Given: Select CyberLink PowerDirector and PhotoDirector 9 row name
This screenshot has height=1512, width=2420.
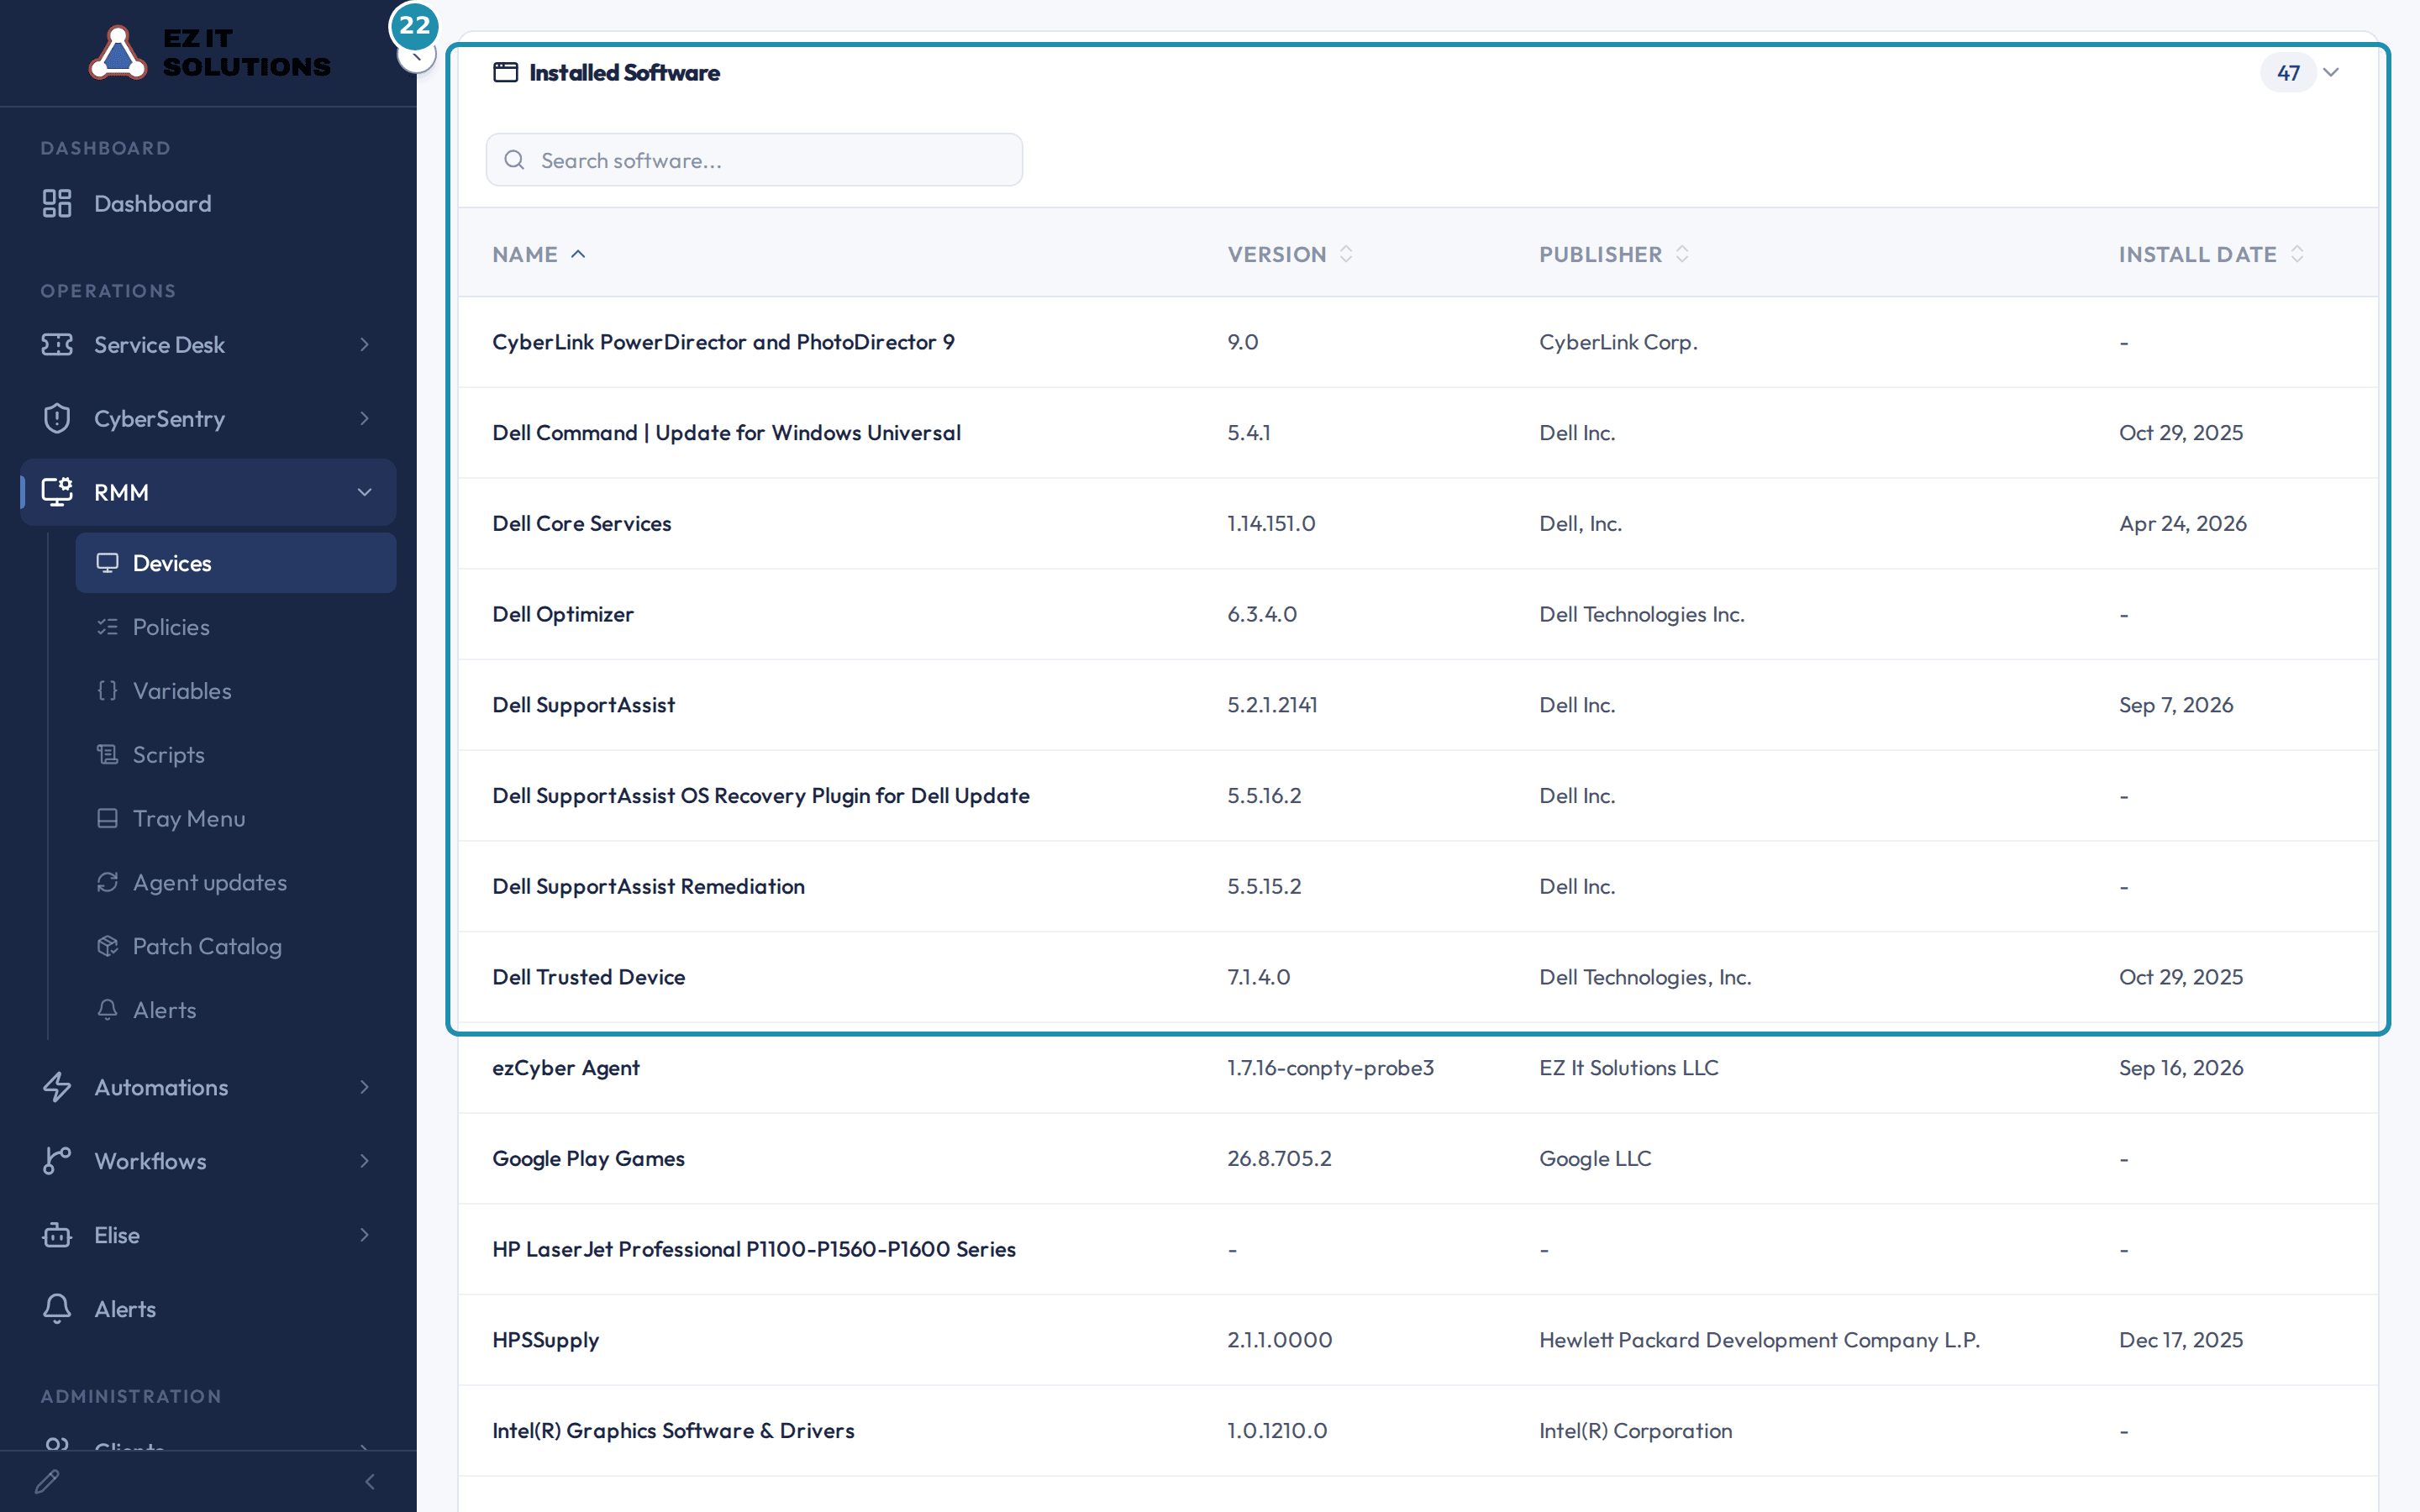Looking at the screenshot, I should [723, 342].
